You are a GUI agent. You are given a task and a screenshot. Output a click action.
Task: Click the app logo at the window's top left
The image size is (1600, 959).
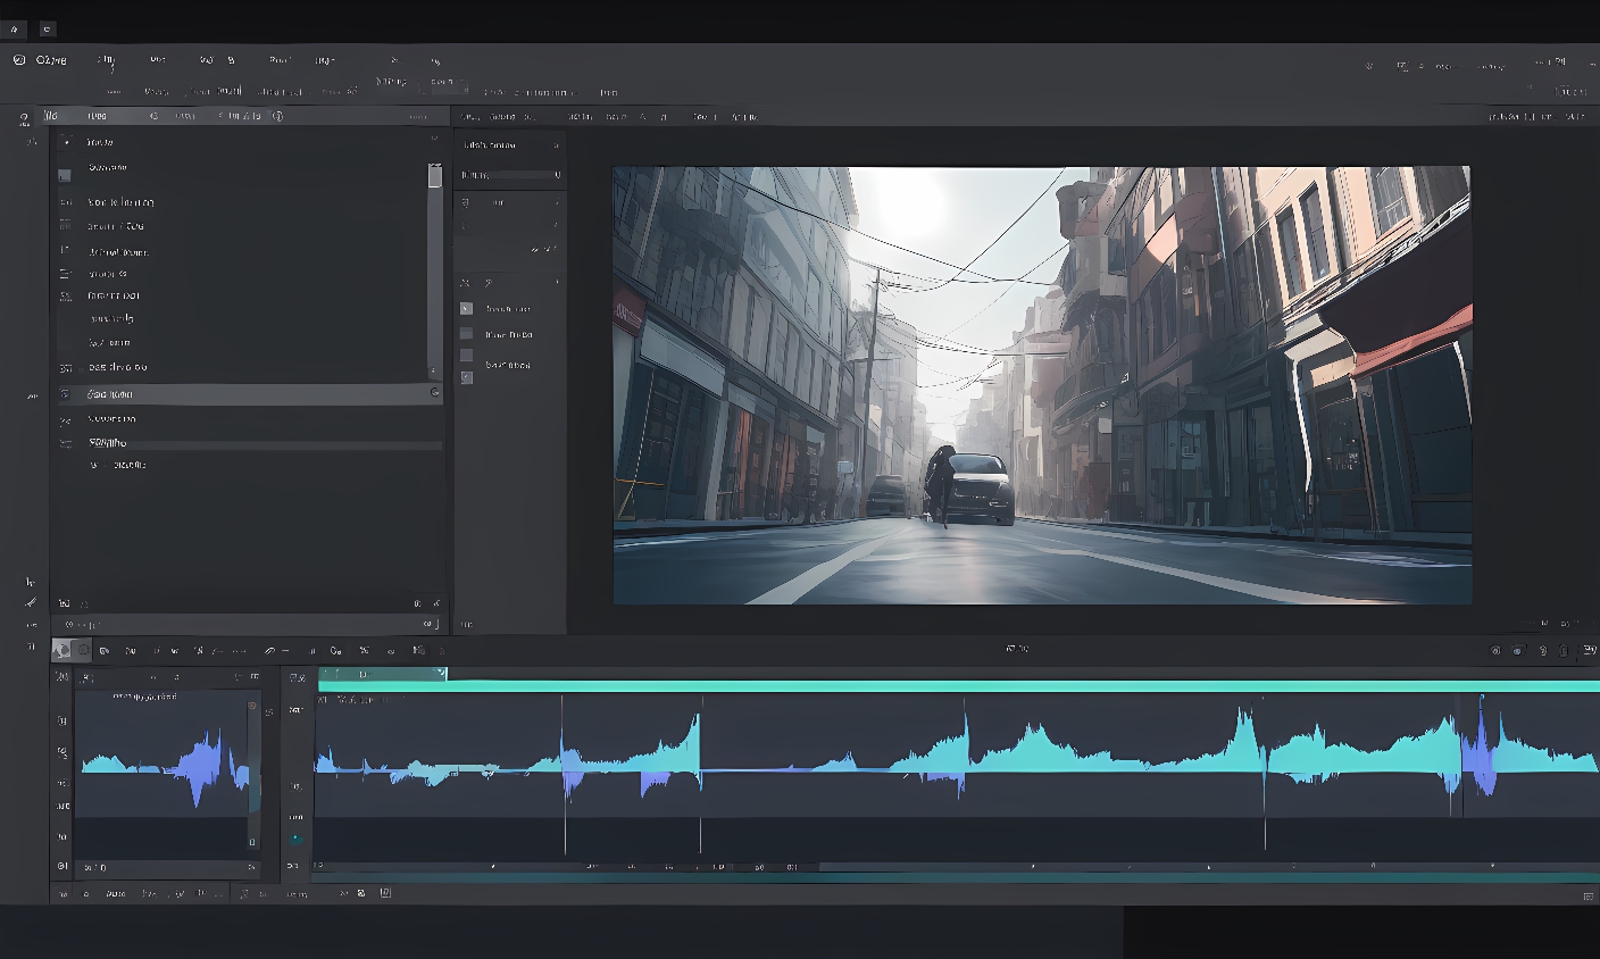19,60
